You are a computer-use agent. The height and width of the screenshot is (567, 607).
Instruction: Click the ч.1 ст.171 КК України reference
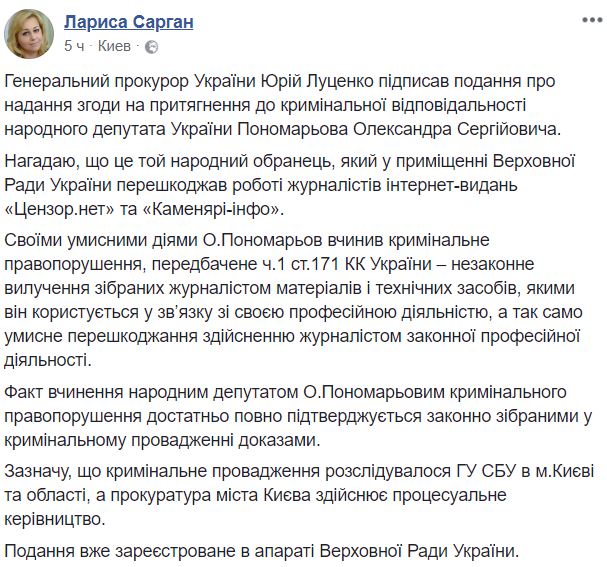345,264
